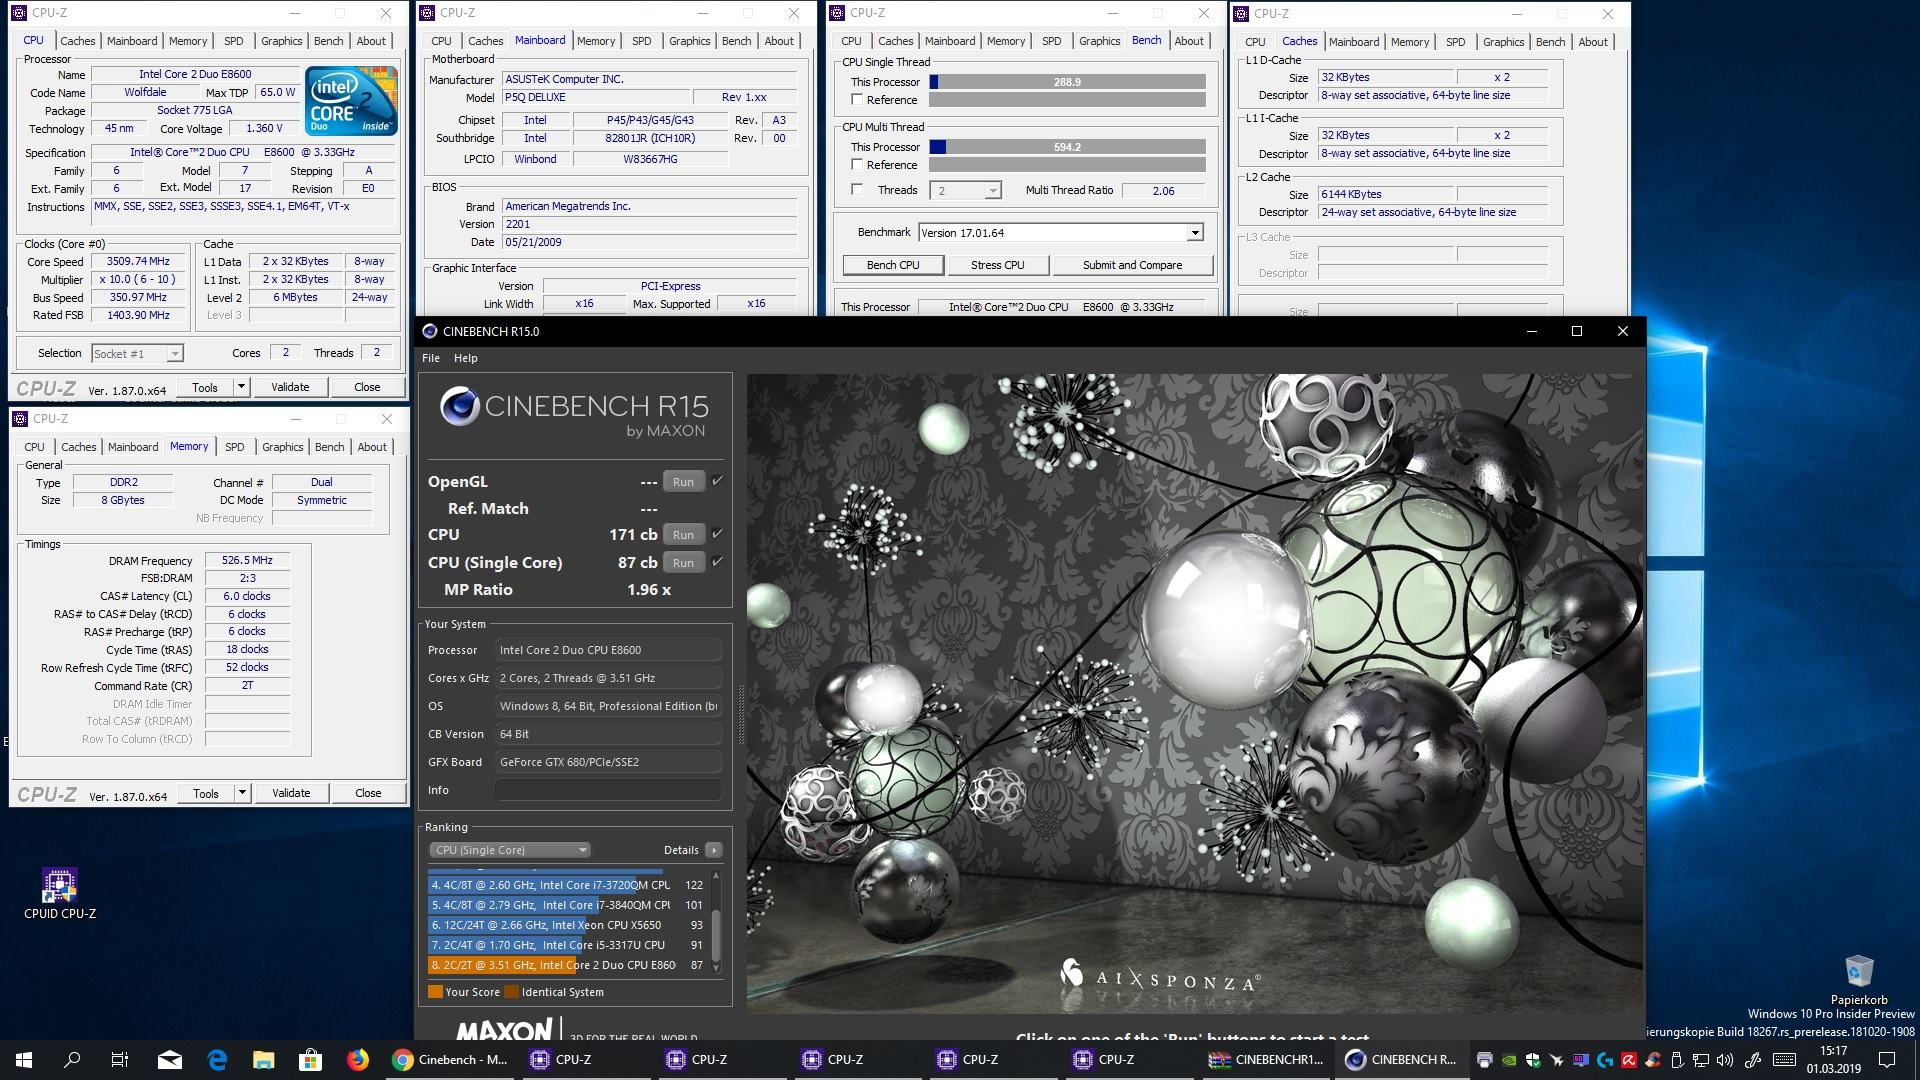Click the Ranking Details arrow icon
1920x1080 pixels.
[x=713, y=850]
